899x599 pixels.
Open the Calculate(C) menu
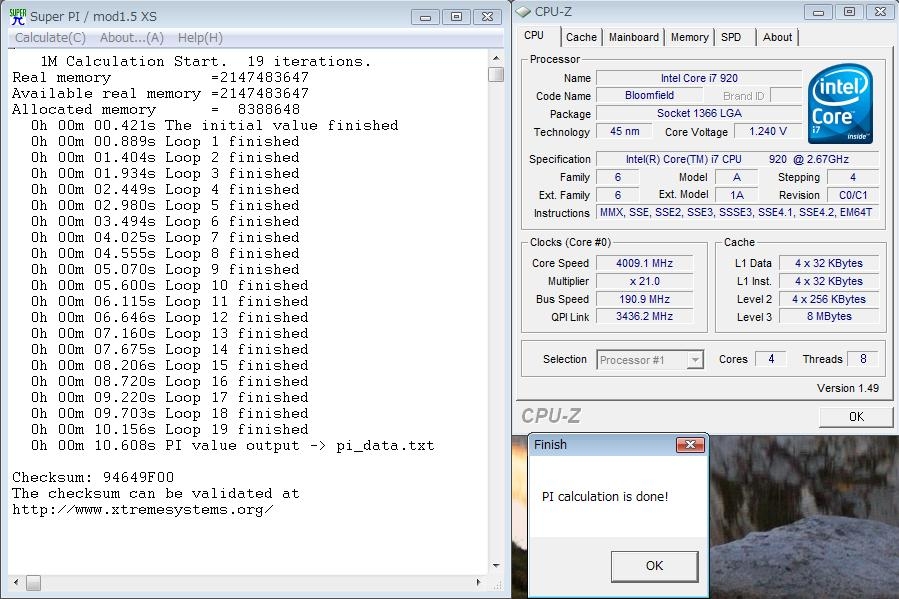50,37
